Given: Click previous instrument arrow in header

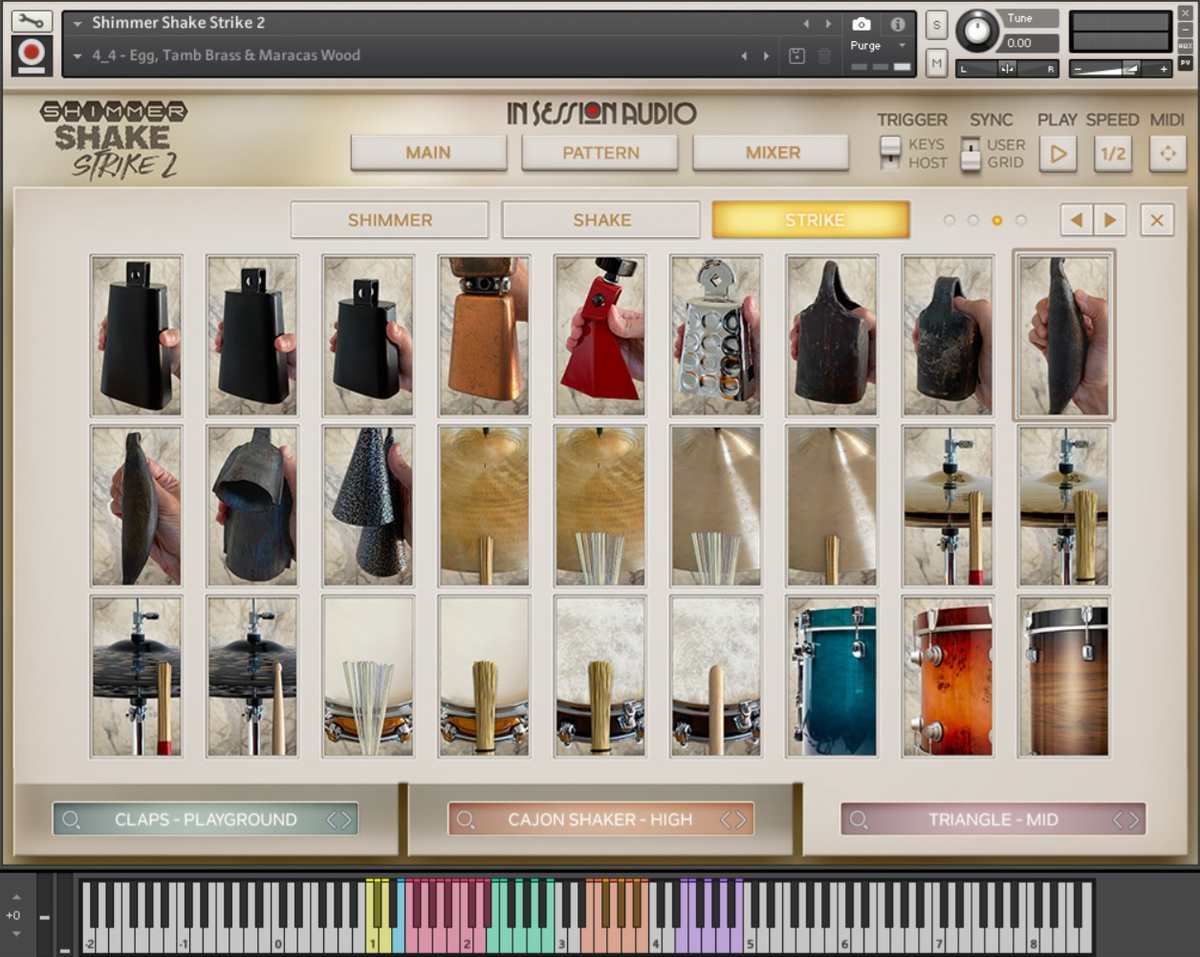Looking at the screenshot, I should click(x=807, y=23).
